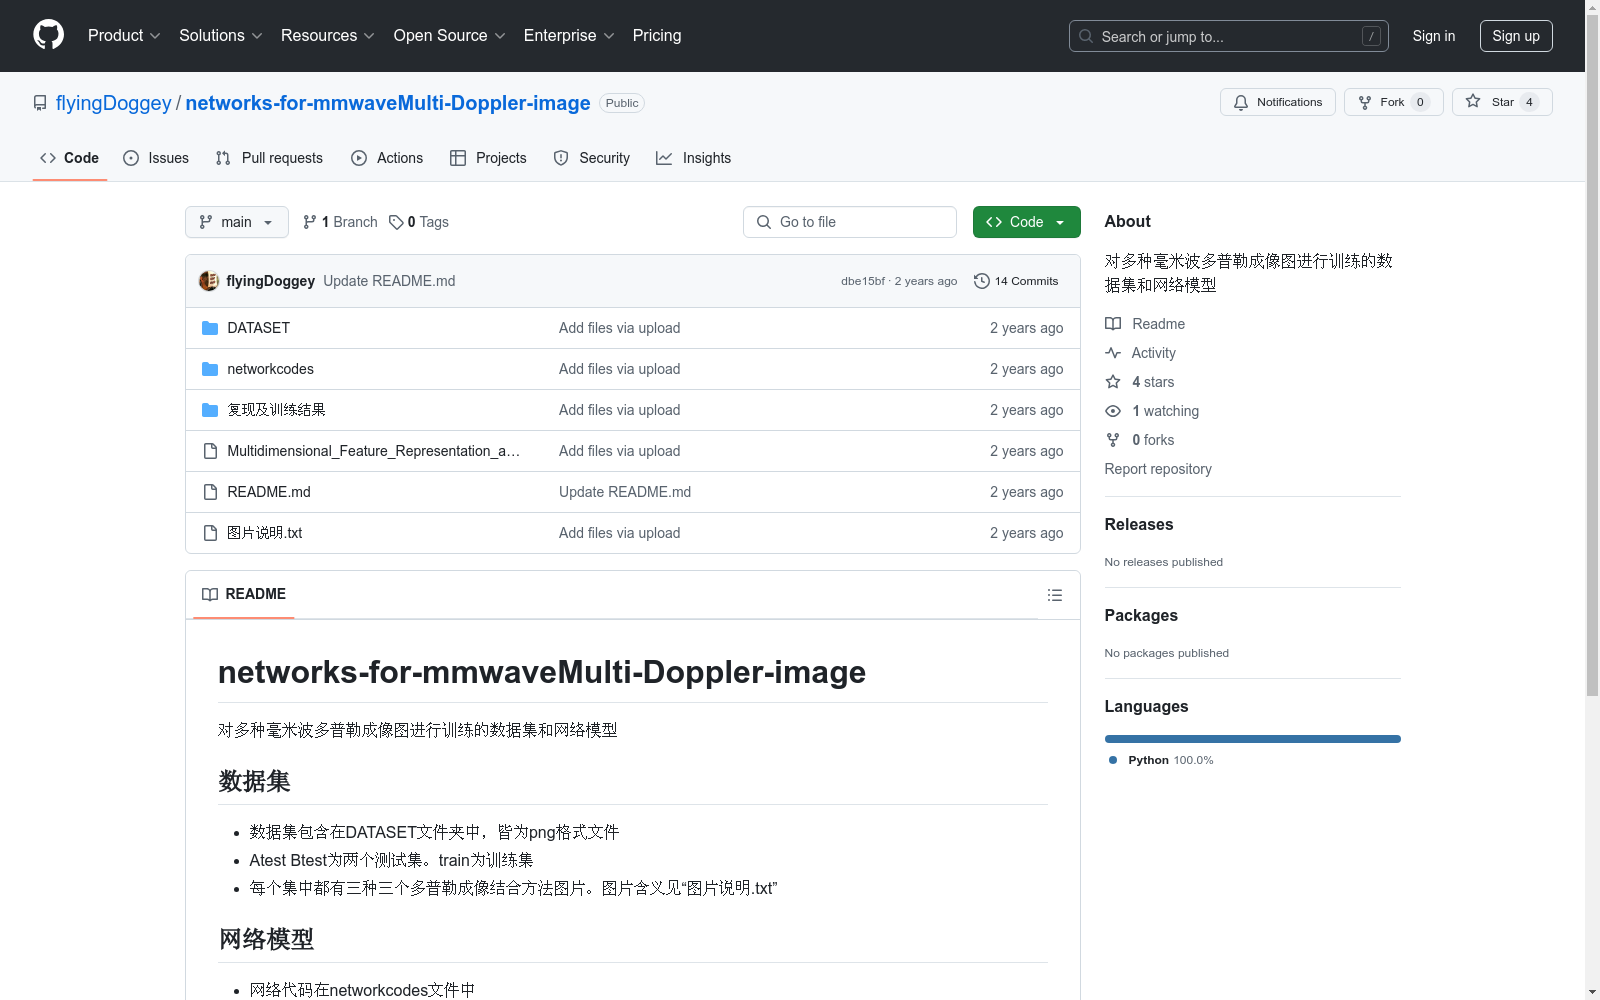
Task: View the 0 Tags link
Action: pyautogui.click(x=419, y=222)
